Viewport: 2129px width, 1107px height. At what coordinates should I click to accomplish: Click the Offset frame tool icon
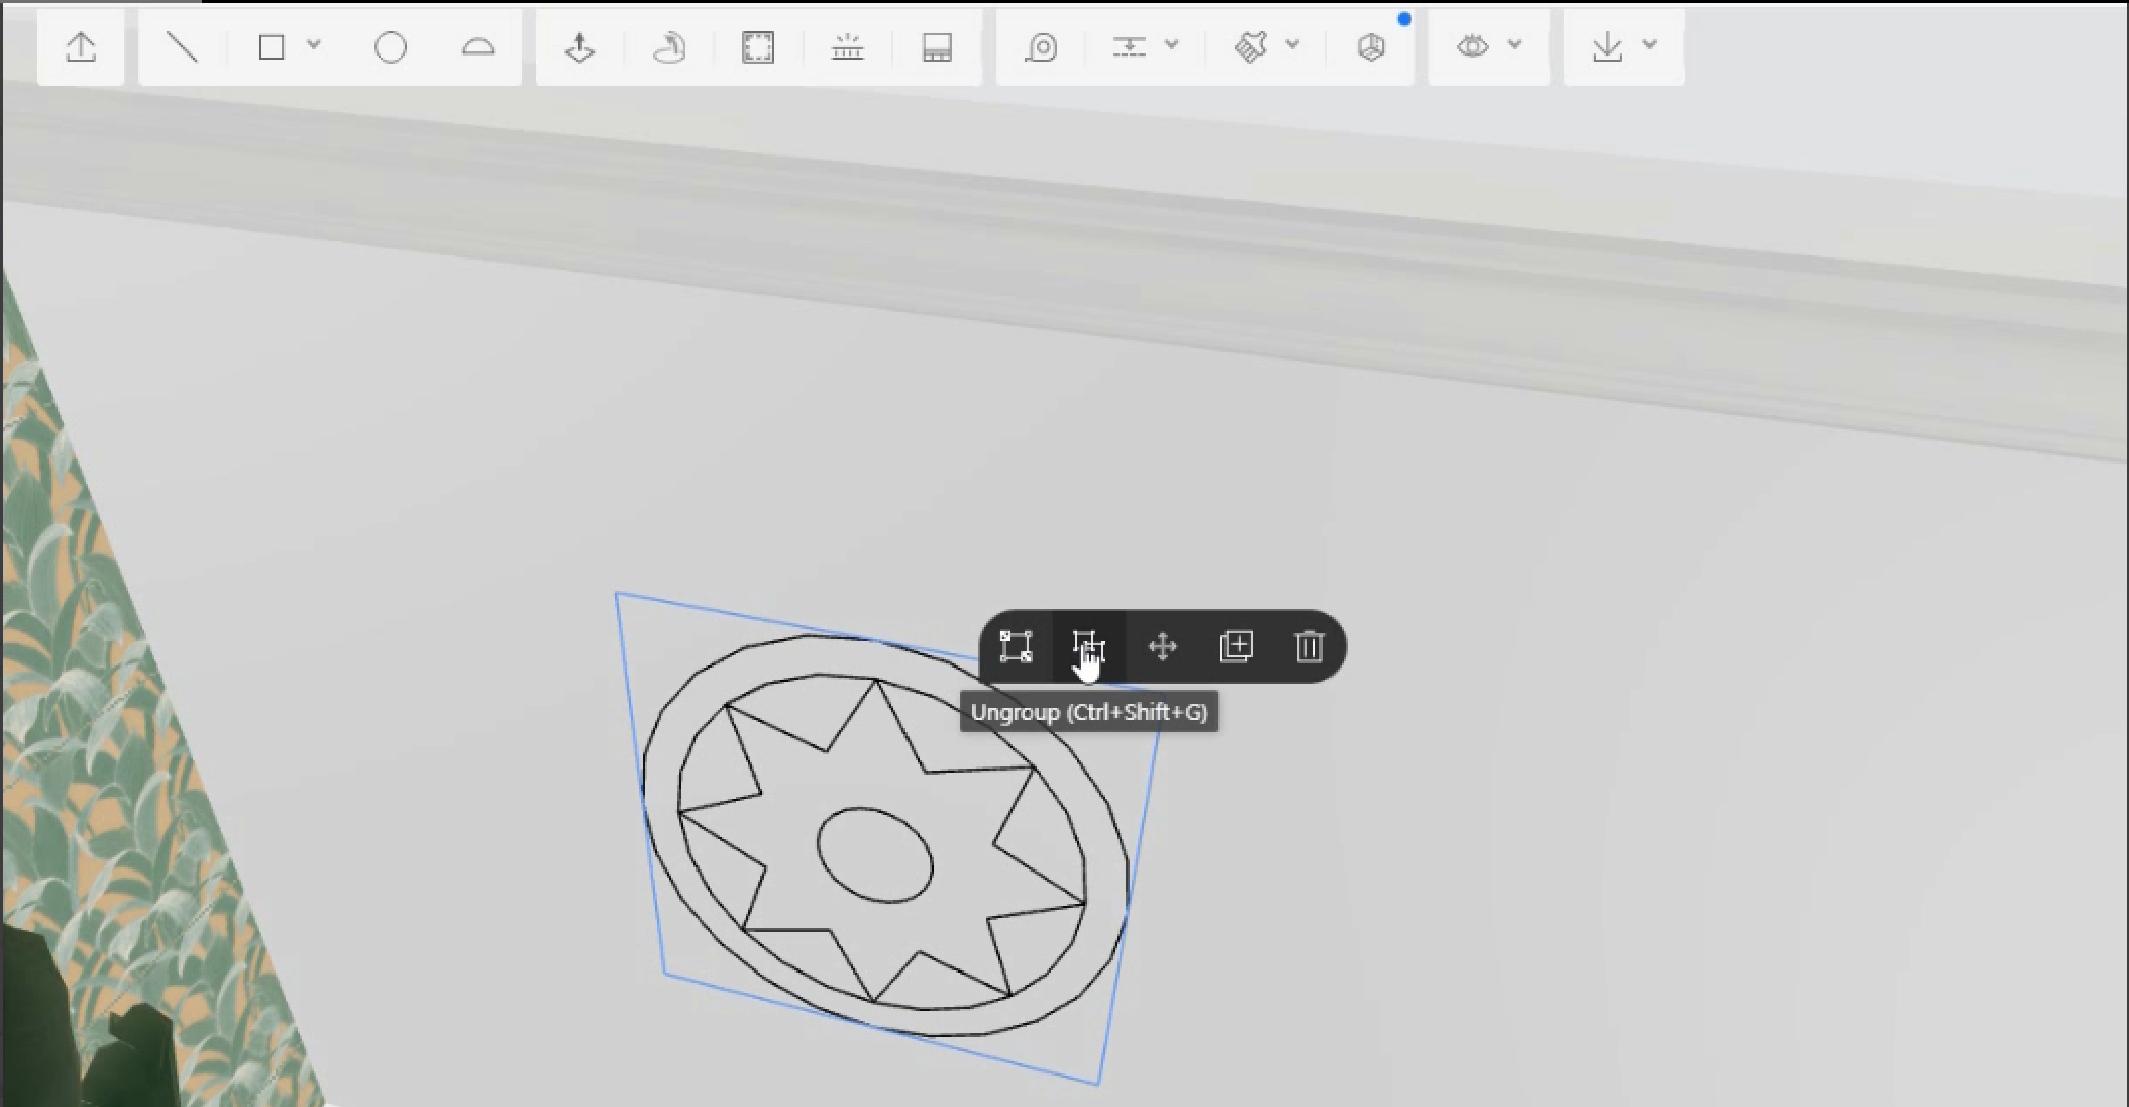tap(758, 47)
